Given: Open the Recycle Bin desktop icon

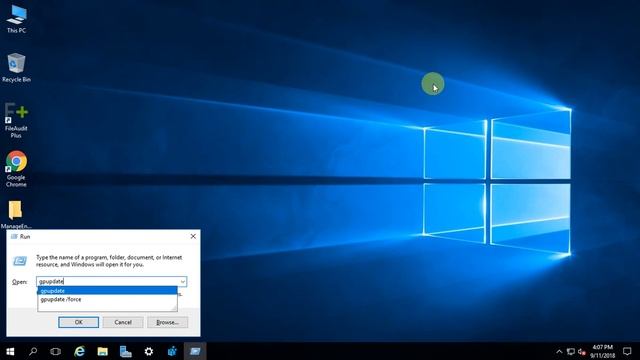Looking at the screenshot, I should coord(16,68).
